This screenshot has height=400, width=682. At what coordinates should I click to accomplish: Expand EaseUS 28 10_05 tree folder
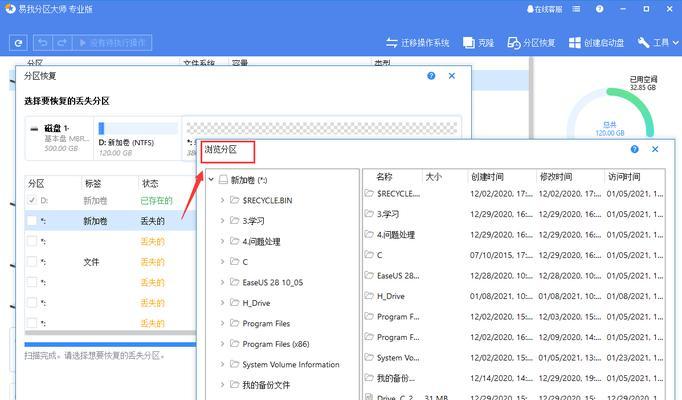tap(222, 282)
